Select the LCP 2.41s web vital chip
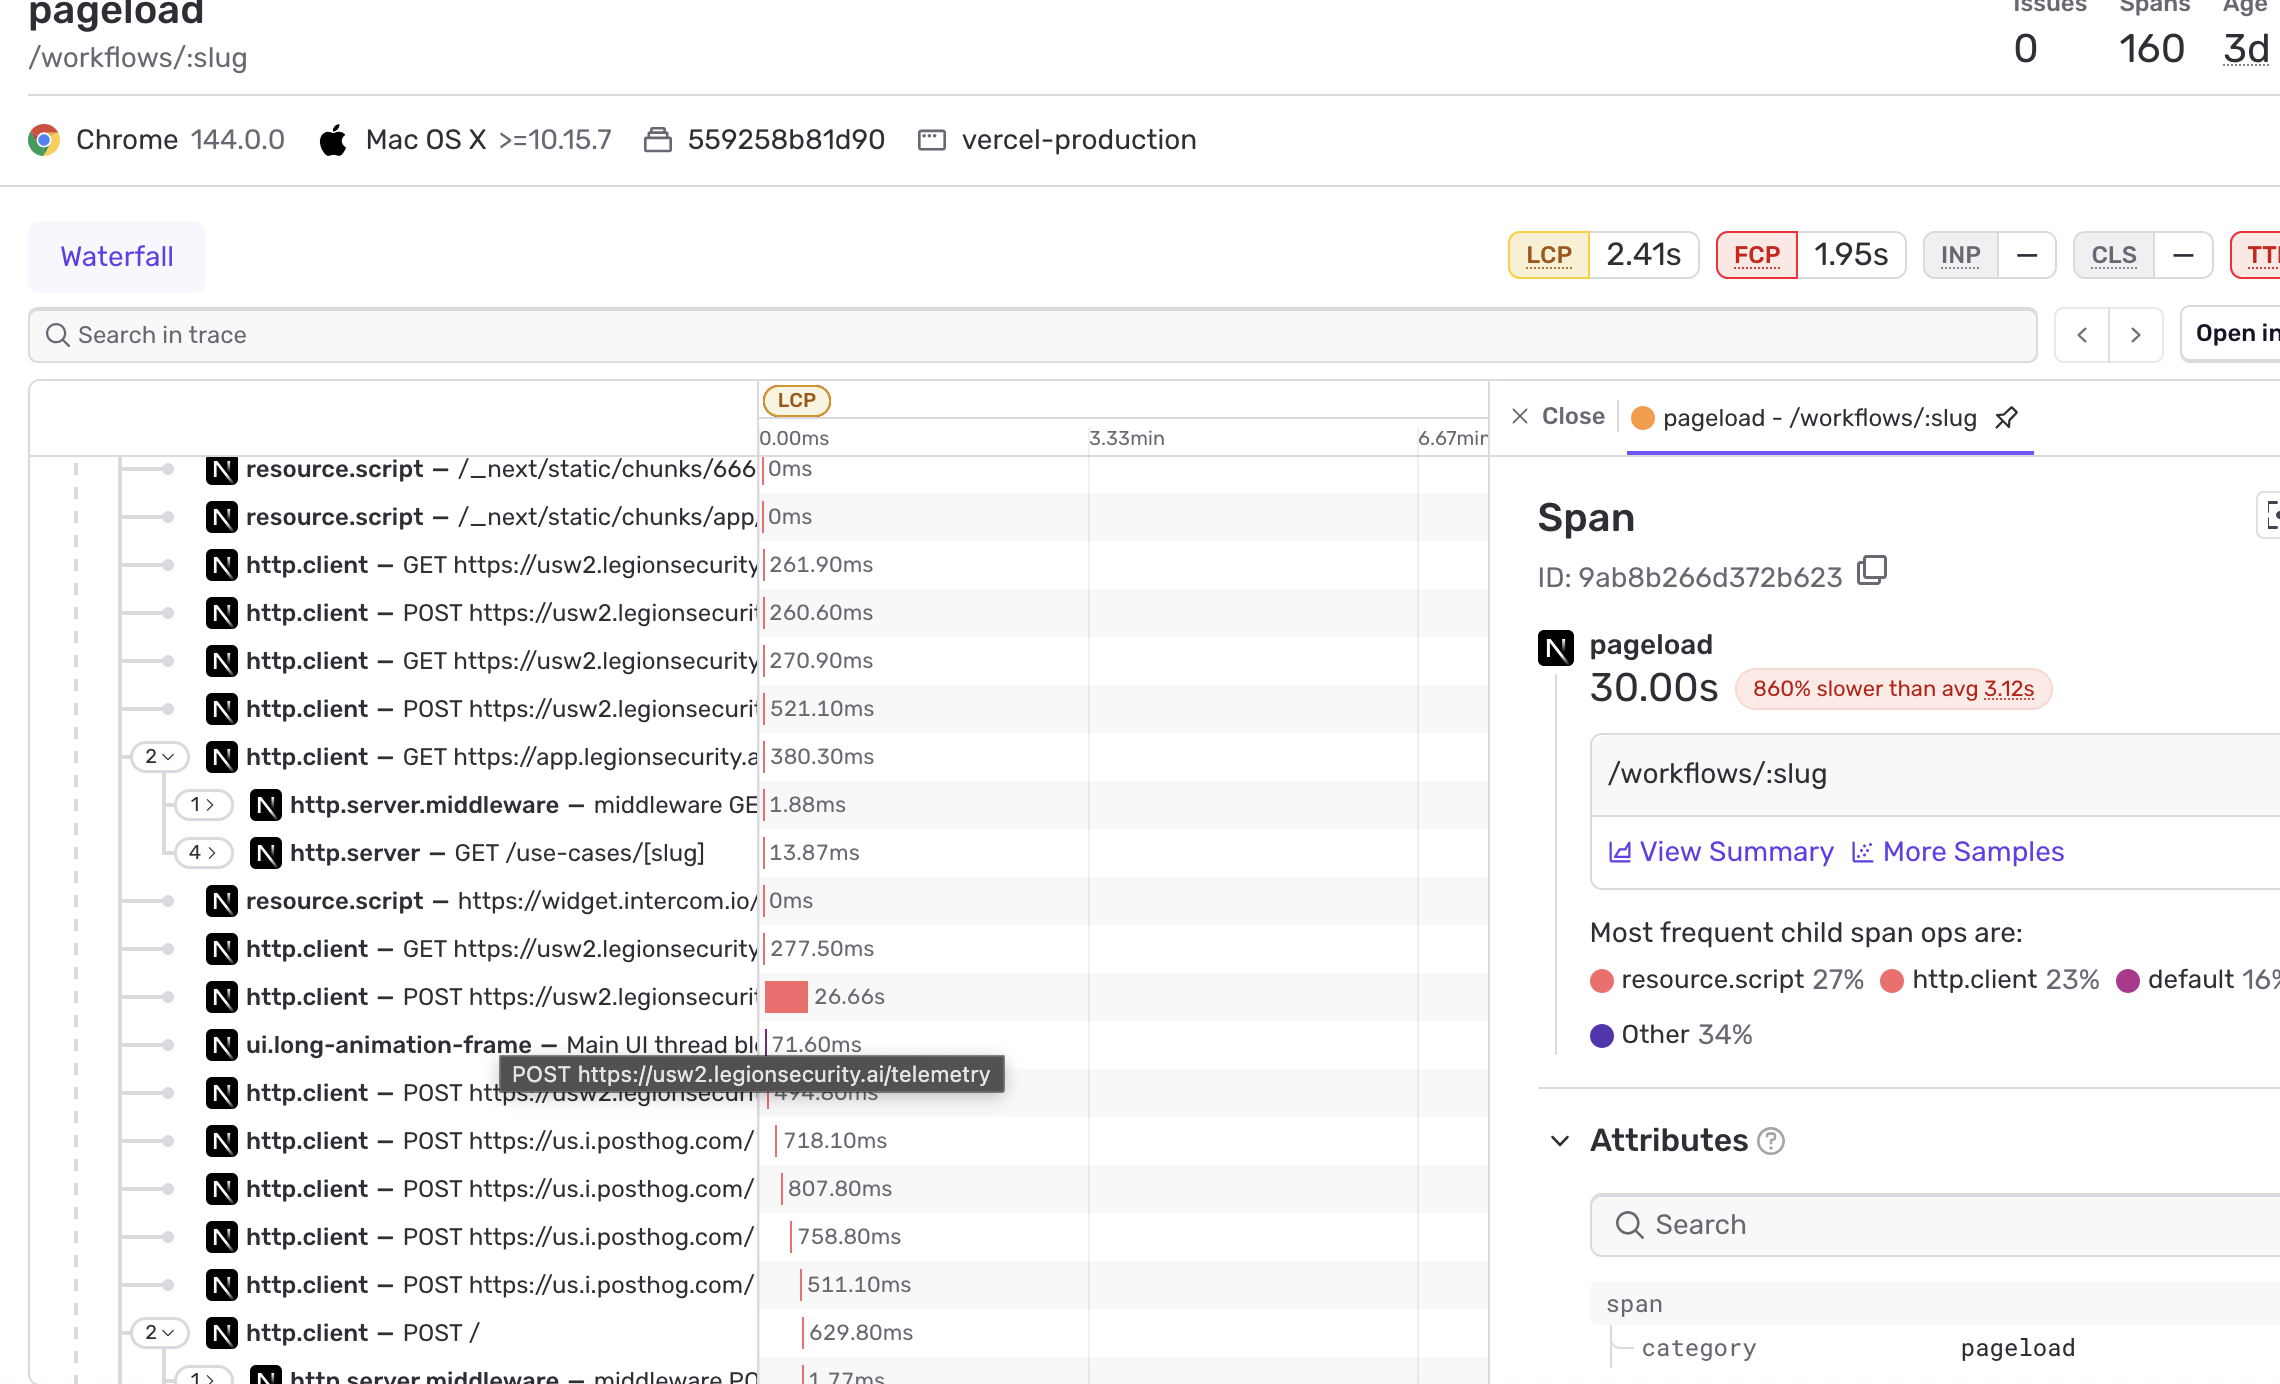The height and width of the screenshot is (1384, 2280). 1602,255
